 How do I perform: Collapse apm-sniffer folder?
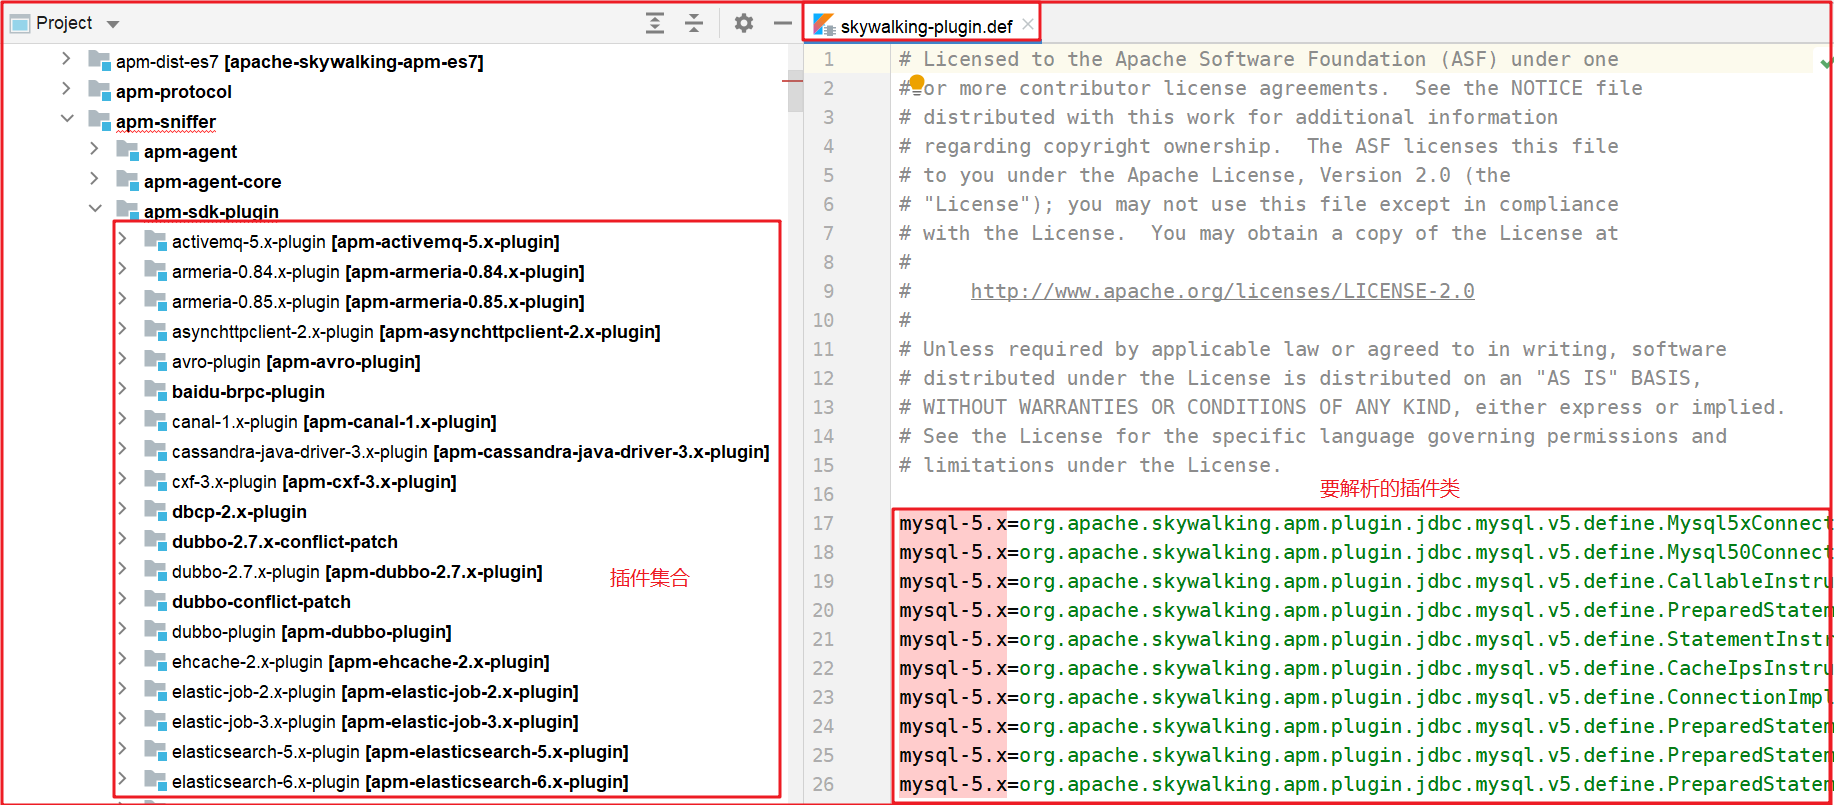tap(66, 119)
